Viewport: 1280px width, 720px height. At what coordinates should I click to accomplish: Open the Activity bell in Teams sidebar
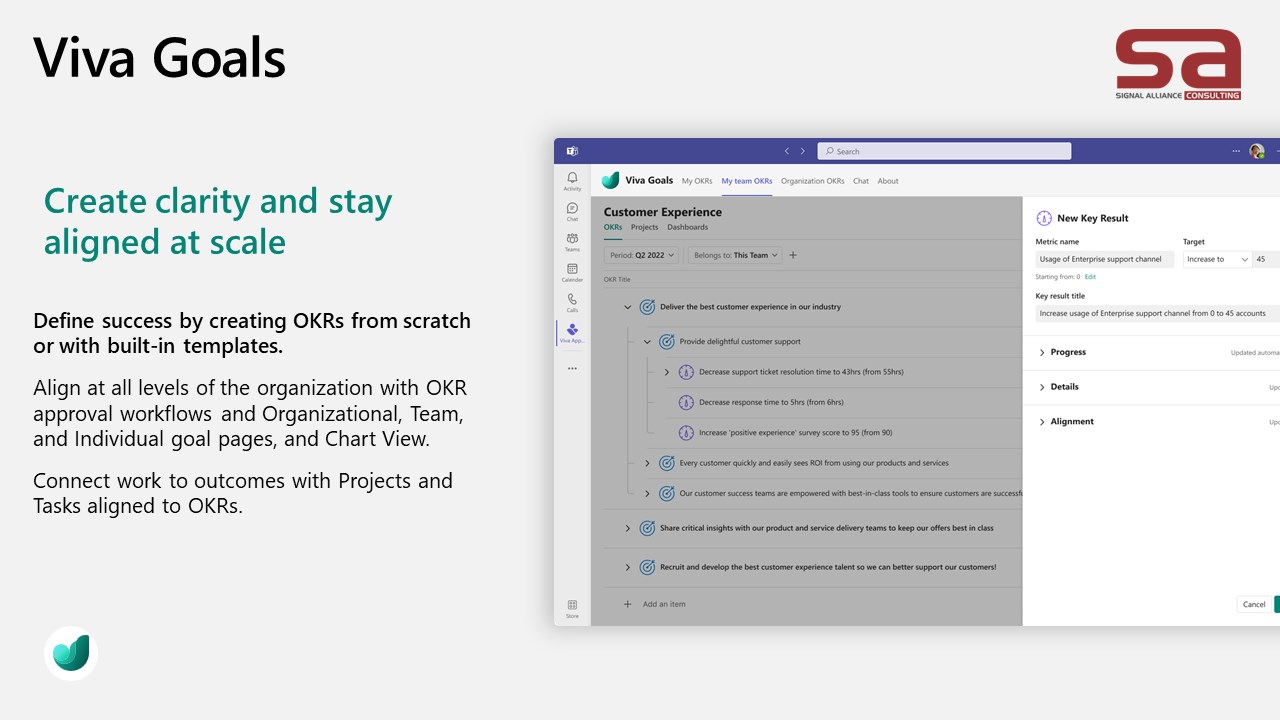tap(572, 181)
